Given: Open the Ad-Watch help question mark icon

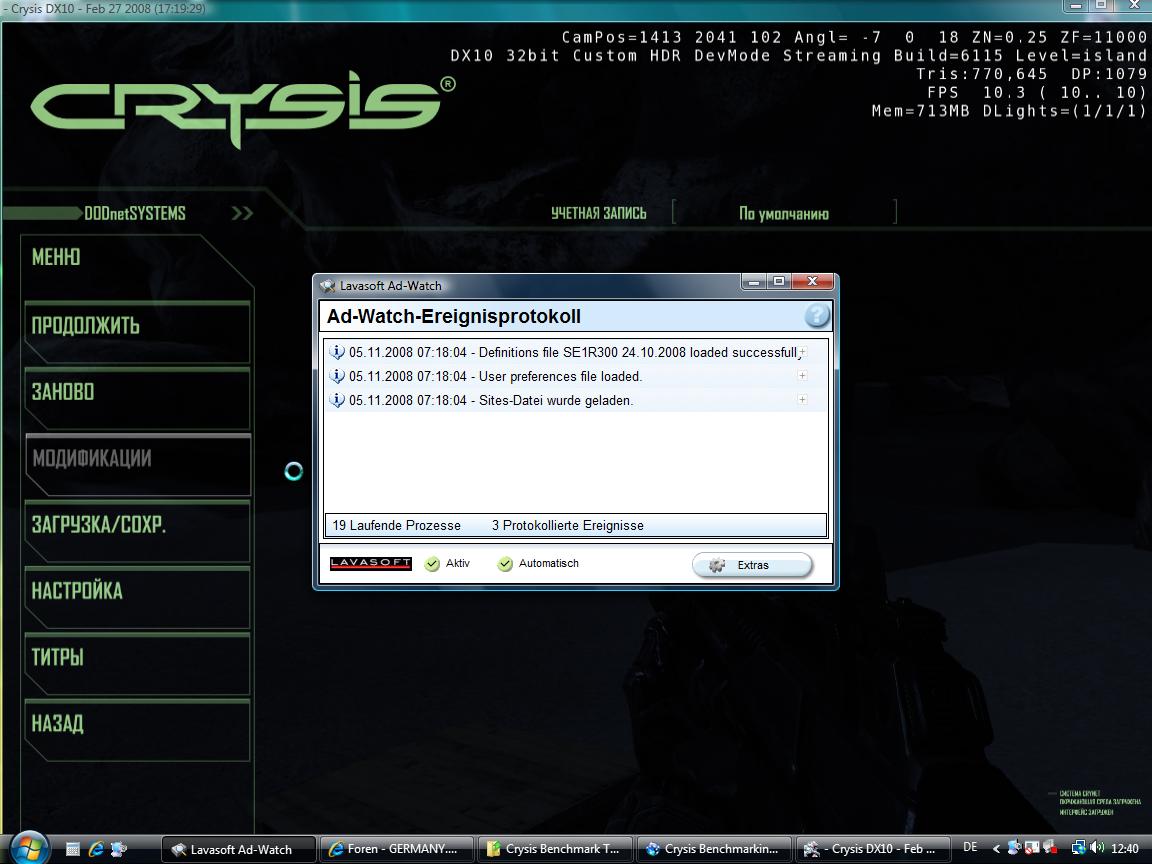Looking at the screenshot, I should tap(817, 316).
